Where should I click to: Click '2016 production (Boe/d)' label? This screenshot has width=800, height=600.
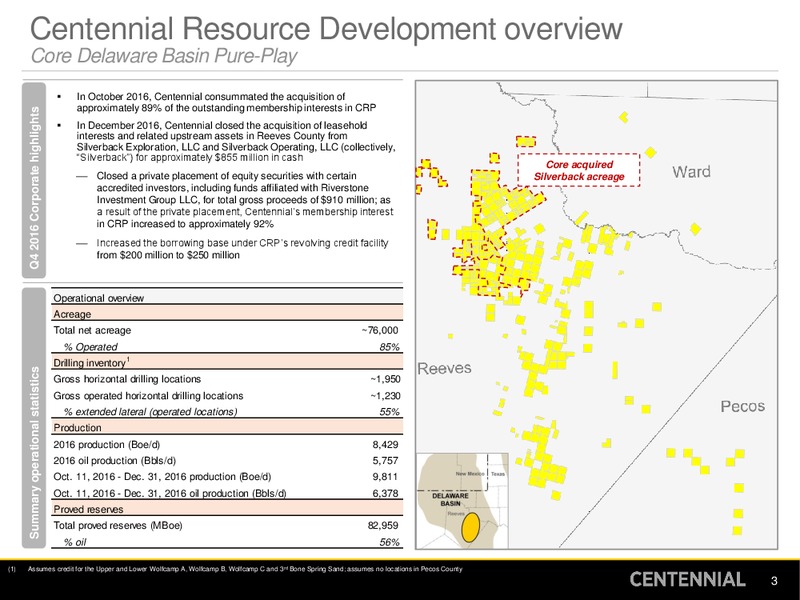pos(107,444)
